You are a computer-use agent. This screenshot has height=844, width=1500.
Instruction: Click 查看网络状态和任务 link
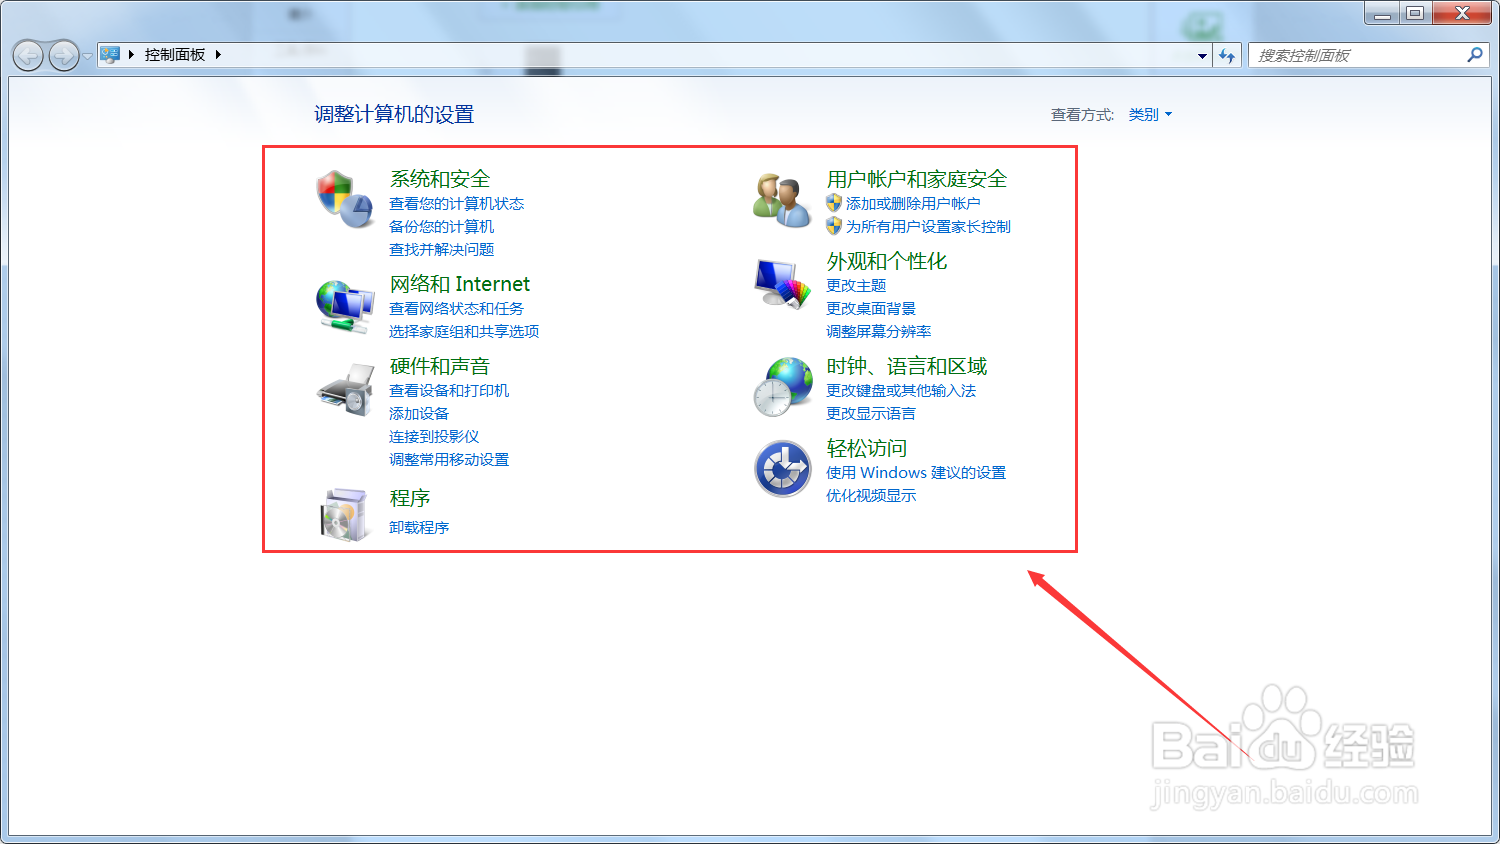456,309
